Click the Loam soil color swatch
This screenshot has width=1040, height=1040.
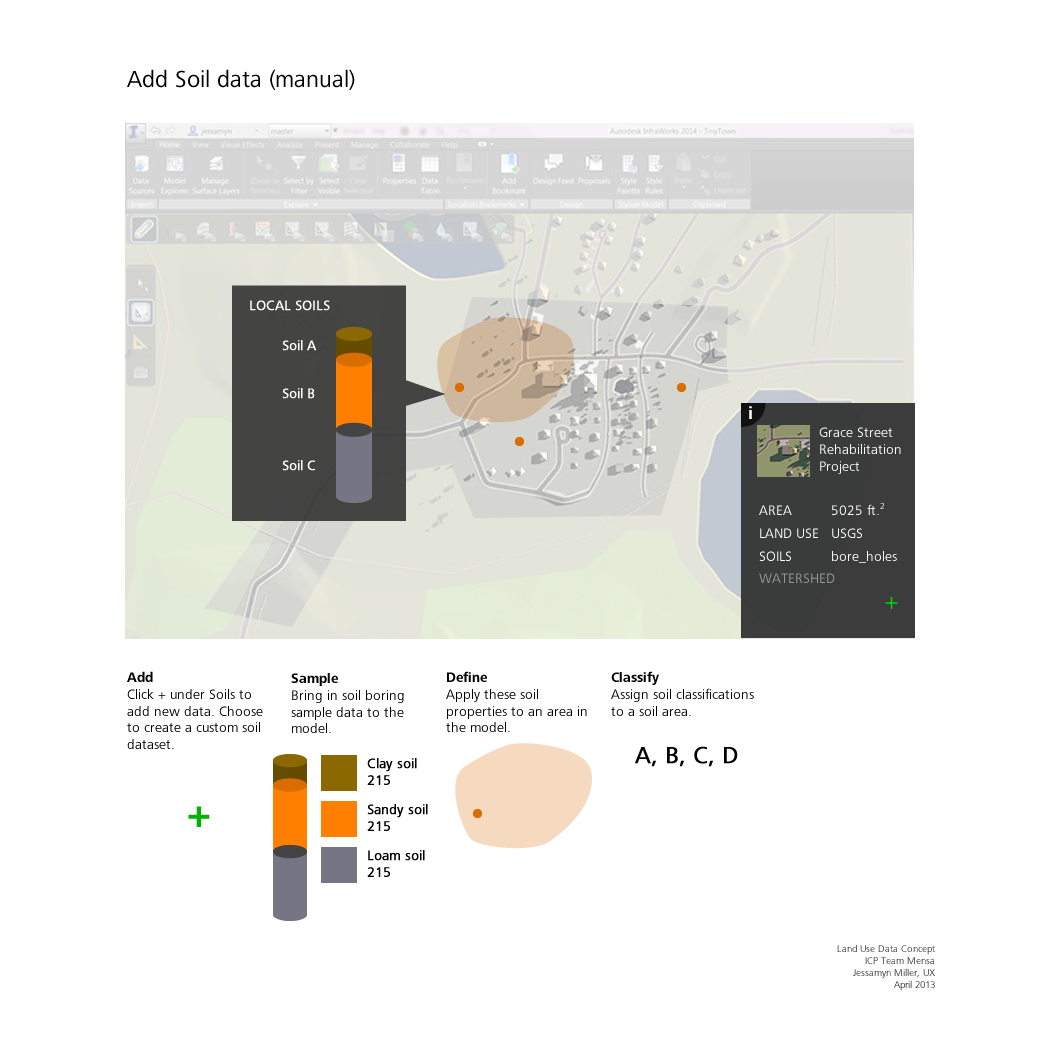[339, 865]
